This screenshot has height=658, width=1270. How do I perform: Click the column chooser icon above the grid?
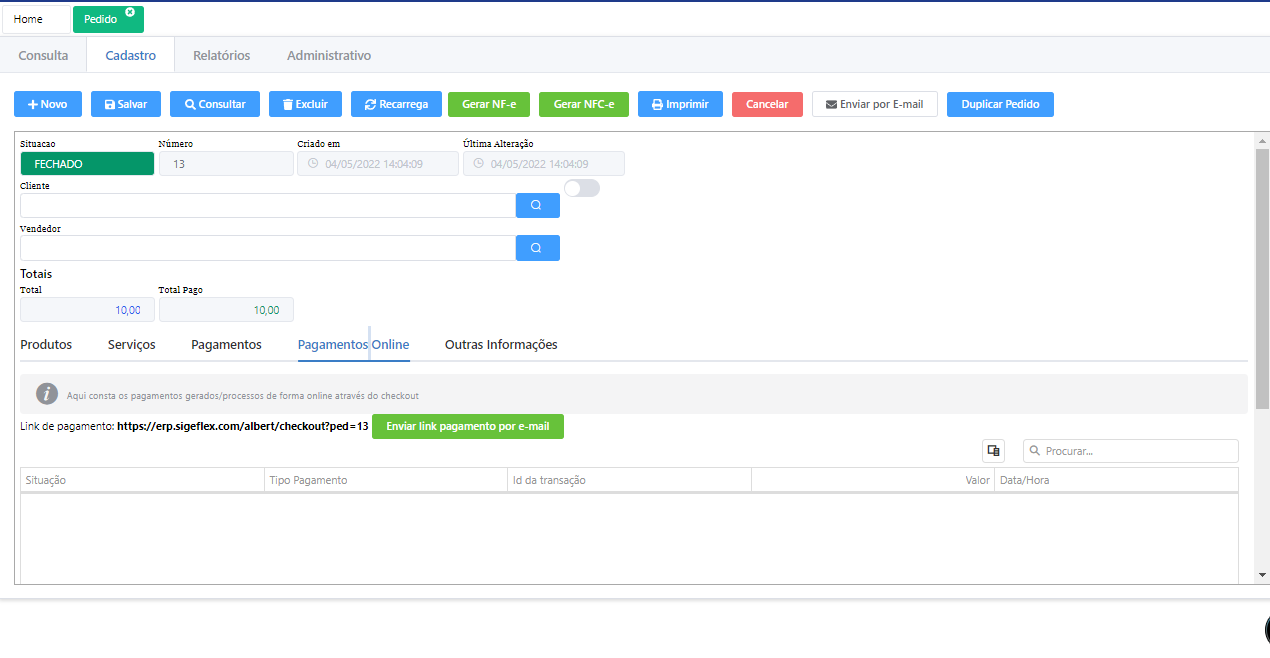[x=993, y=451]
